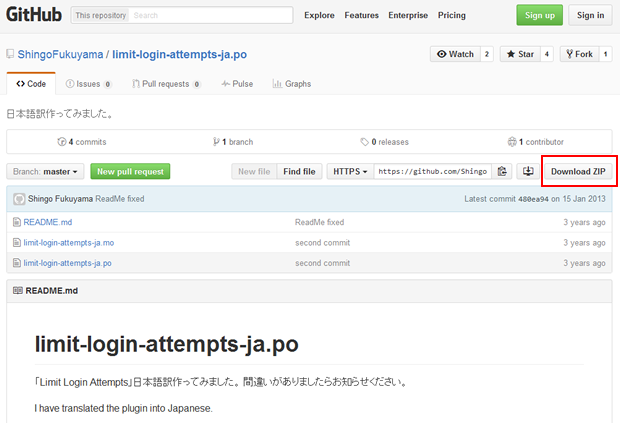The width and height of the screenshot is (620, 423).
Task: Fork this repository
Action: coord(579,54)
